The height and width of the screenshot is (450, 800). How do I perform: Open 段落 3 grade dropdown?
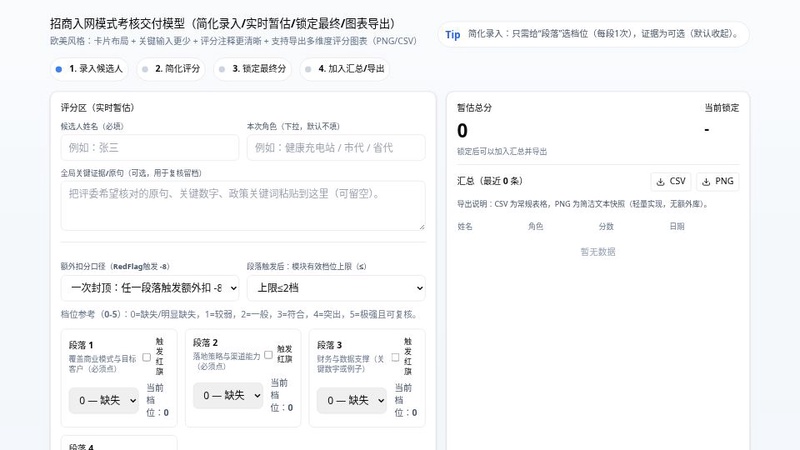(x=352, y=401)
